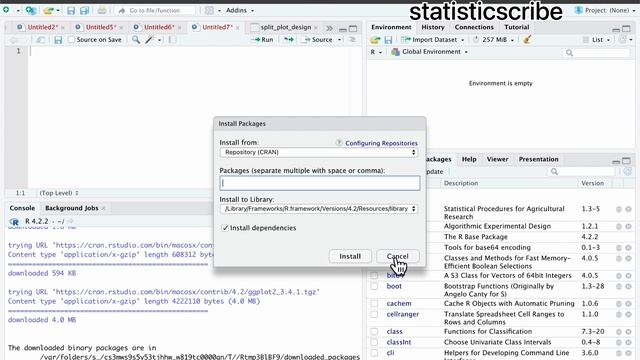
Task: Click the Install button in dialog
Action: 350,256
